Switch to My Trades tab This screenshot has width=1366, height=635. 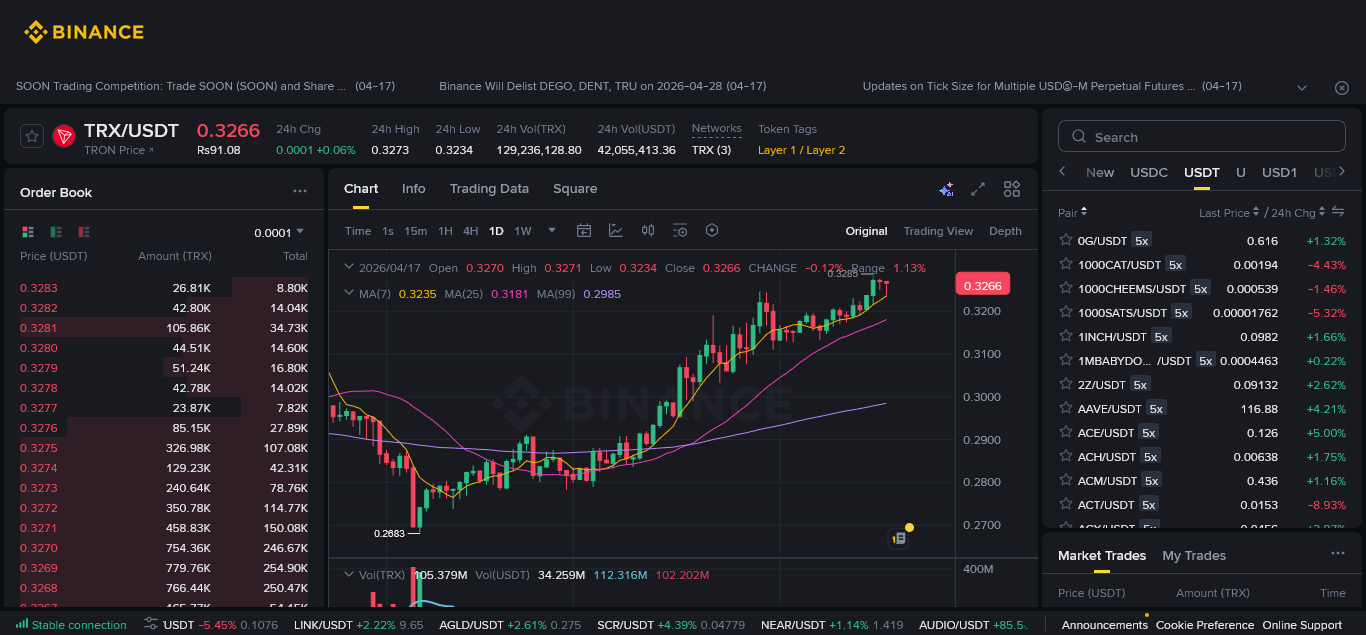click(x=1194, y=555)
